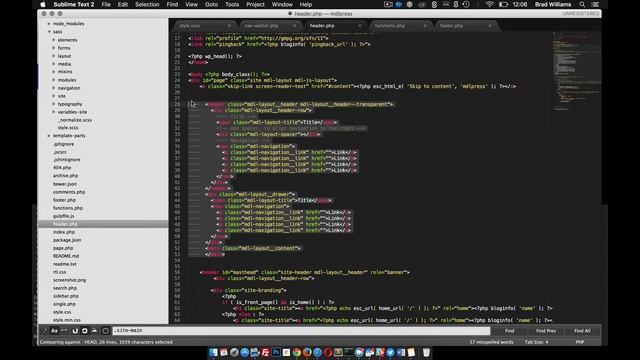Click the Find Prev button
The image size is (640, 360).
(546, 331)
